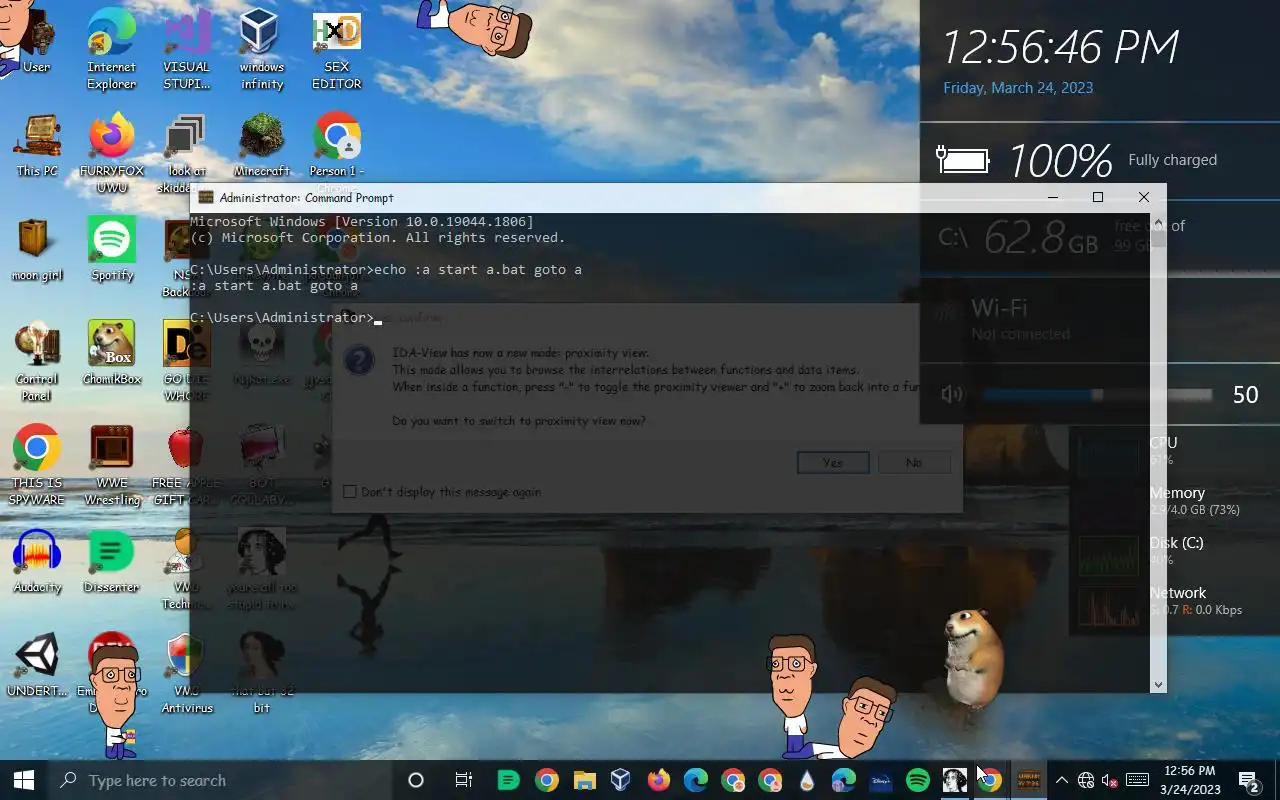Switch to Spotify on the taskbar
Screen dimensions: 1280x800
coord(917,780)
